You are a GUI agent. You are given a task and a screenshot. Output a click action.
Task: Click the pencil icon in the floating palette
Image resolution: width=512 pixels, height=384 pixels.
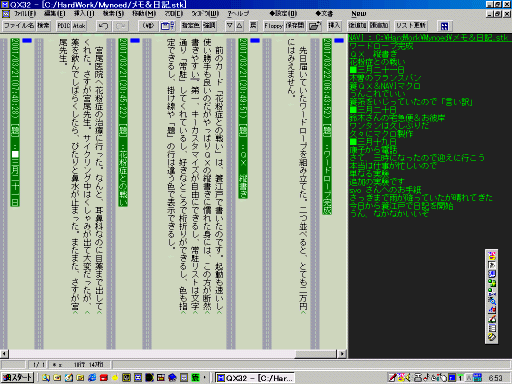(x=492, y=319)
